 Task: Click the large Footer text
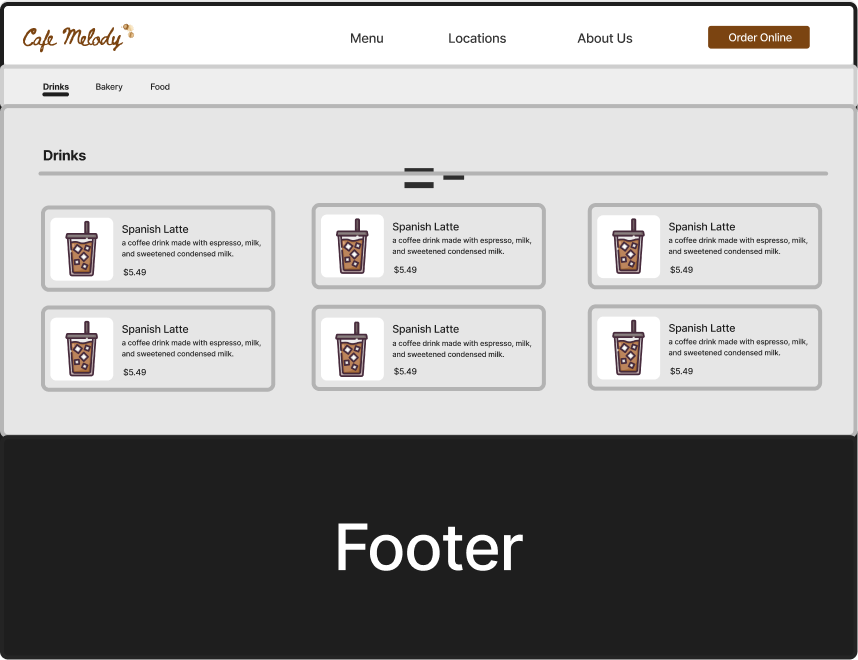[x=429, y=547]
